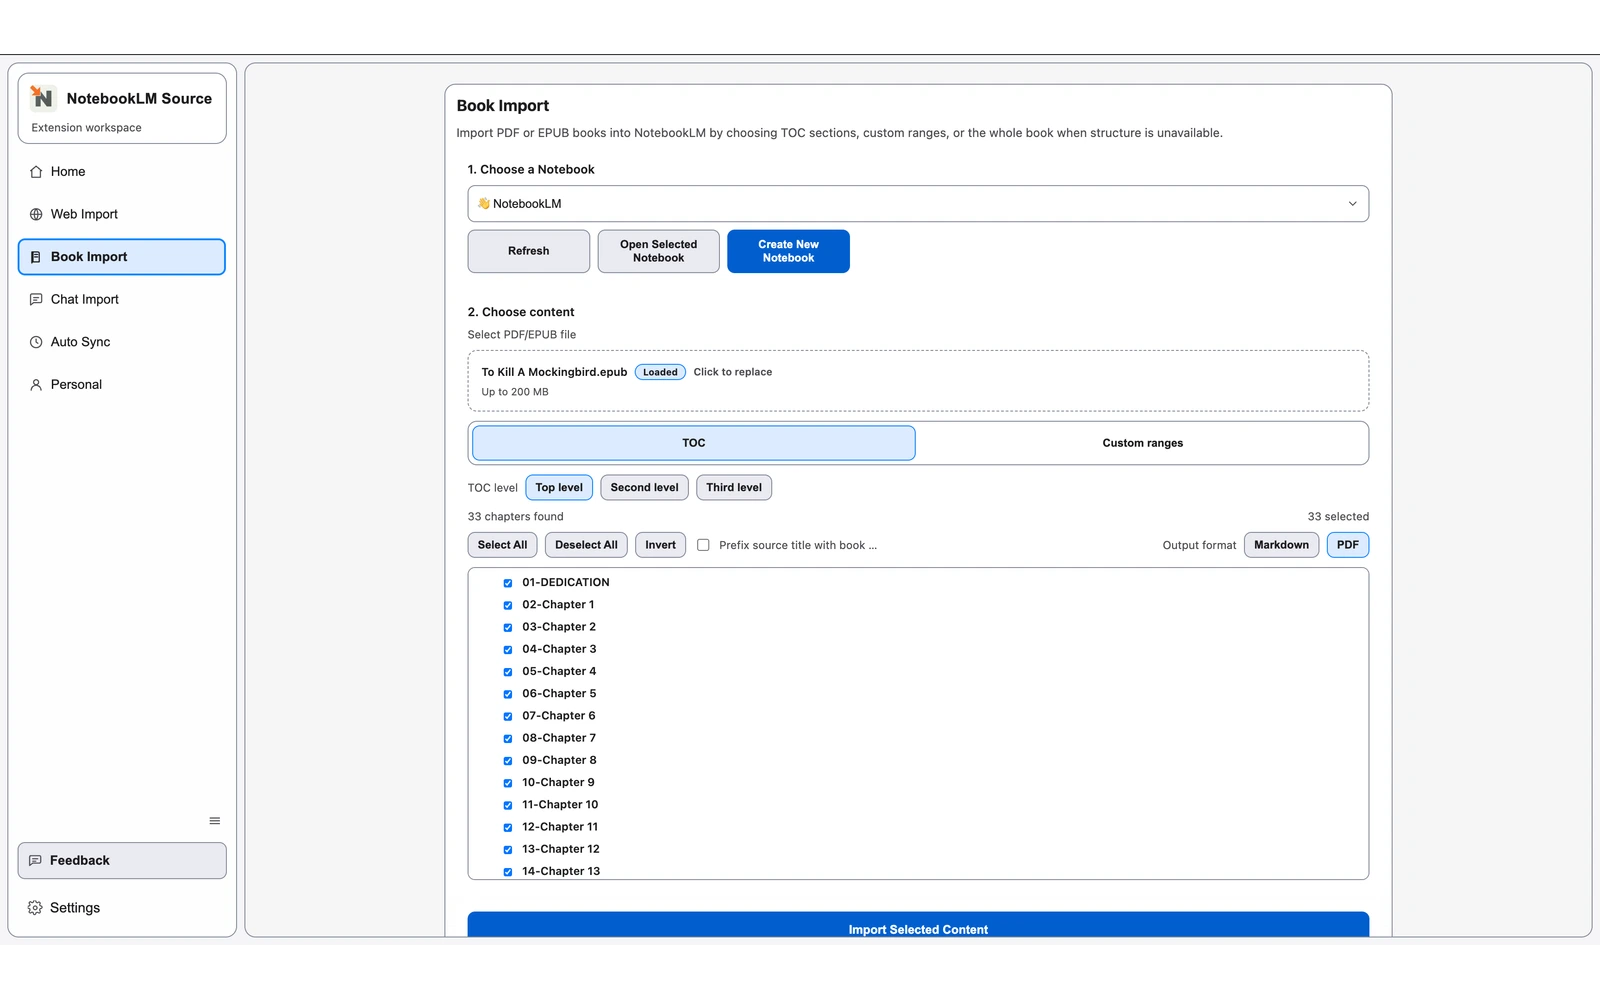Enable prefix source title with book

703,545
